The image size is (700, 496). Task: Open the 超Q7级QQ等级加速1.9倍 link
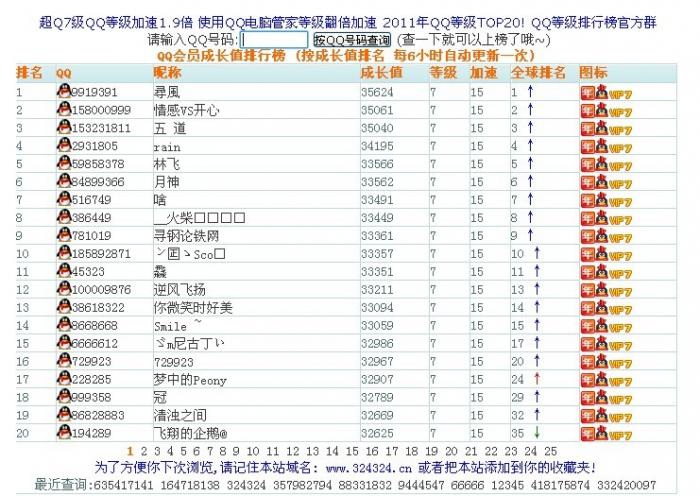click(117, 23)
